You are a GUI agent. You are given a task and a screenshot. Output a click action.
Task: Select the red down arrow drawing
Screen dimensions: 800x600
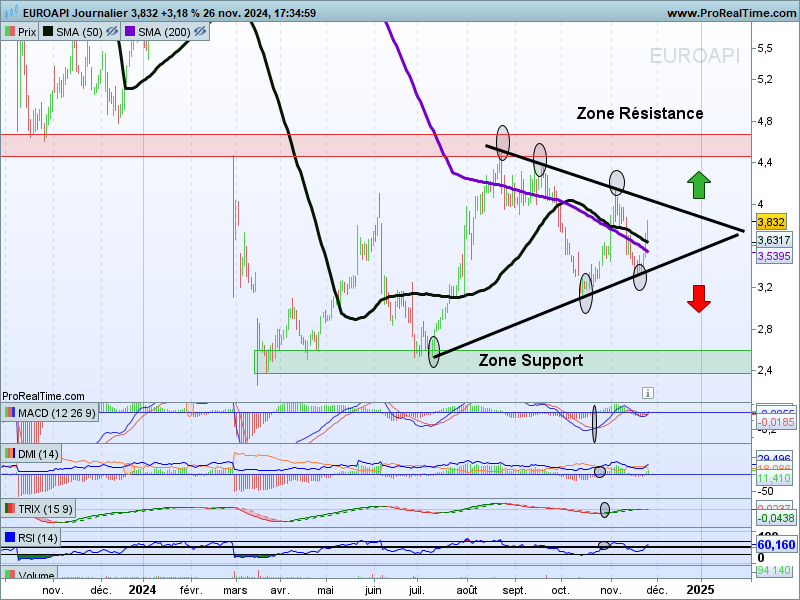[699, 298]
